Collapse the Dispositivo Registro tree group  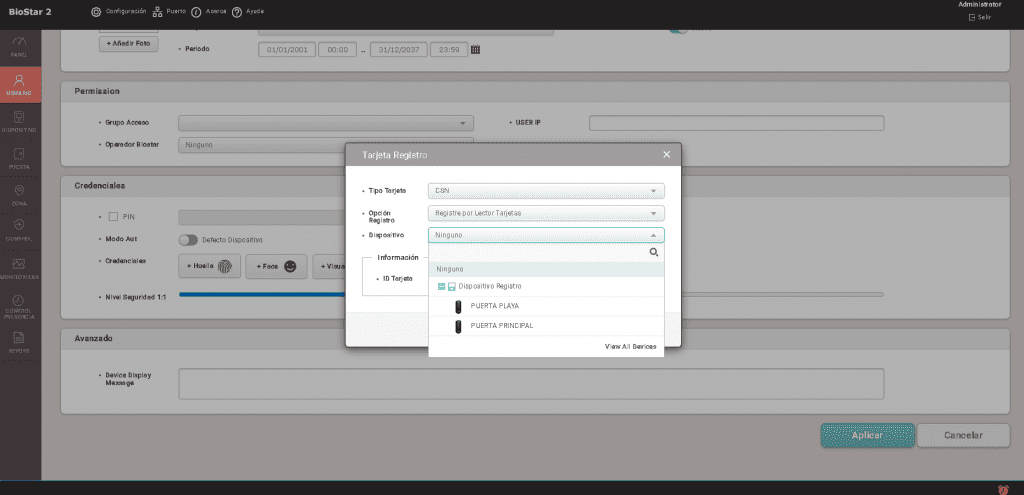[x=441, y=287]
